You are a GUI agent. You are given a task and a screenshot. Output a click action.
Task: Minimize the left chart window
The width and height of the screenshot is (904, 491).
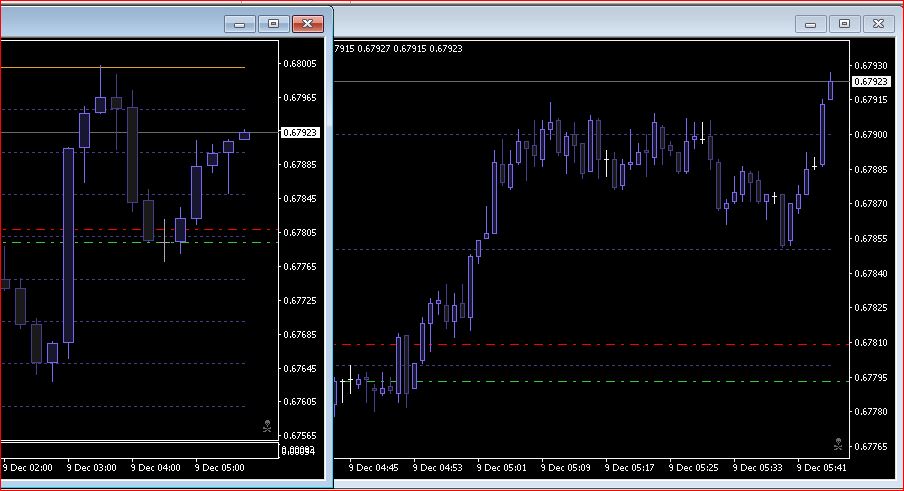(240, 24)
